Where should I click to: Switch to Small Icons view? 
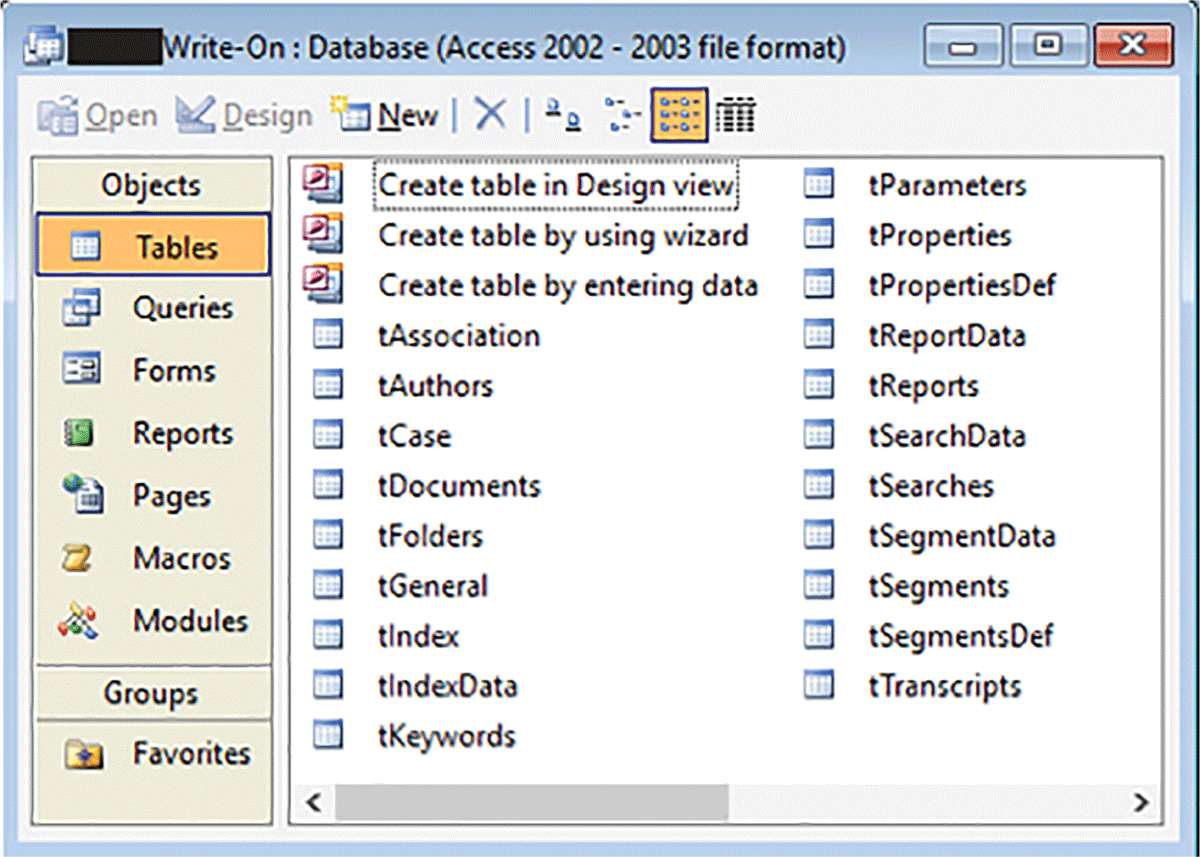coord(622,116)
